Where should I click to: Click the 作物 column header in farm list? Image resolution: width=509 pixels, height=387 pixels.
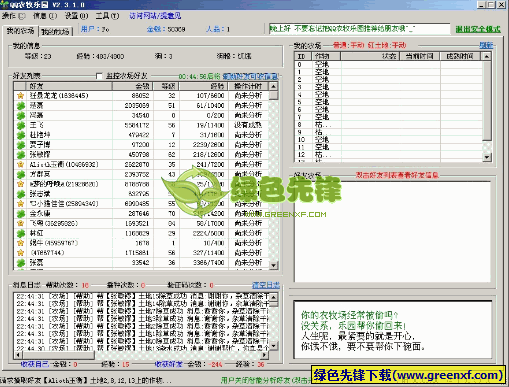pos(326,56)
